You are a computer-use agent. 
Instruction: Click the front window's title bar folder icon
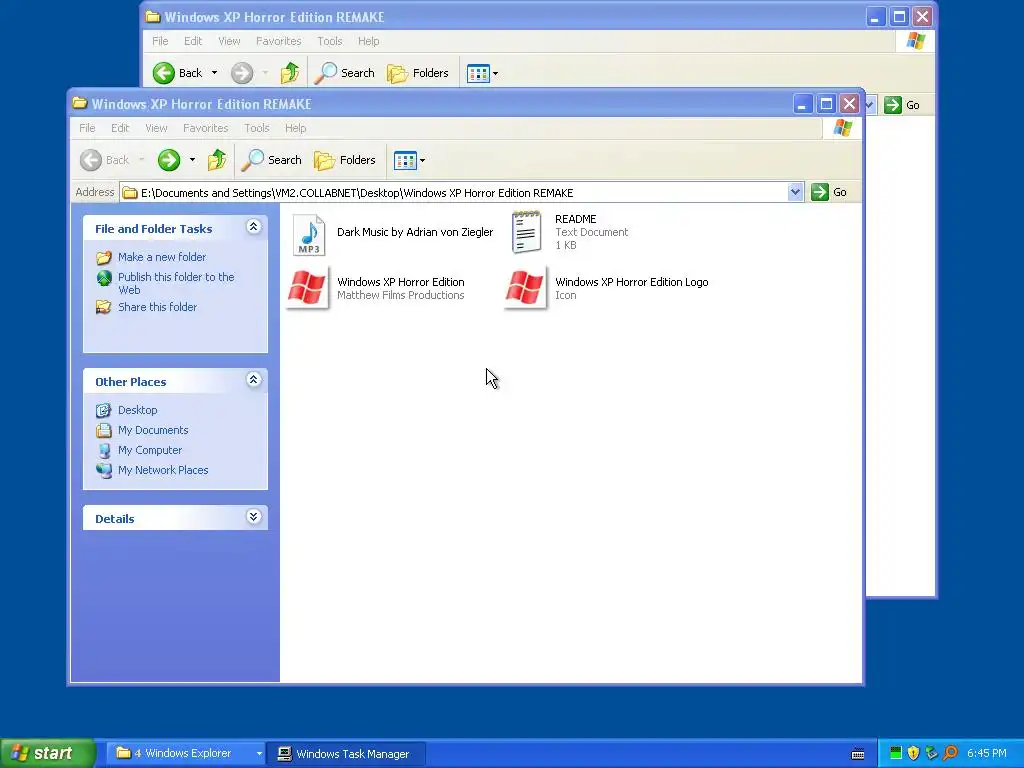[80, 103]
